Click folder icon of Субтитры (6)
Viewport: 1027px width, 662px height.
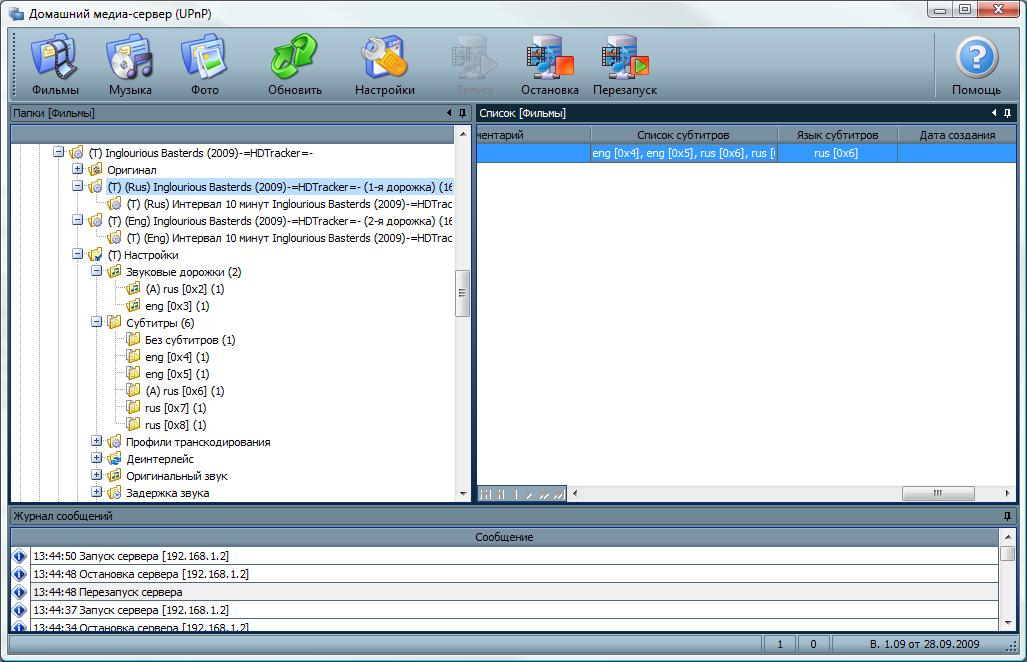point(114,323)
